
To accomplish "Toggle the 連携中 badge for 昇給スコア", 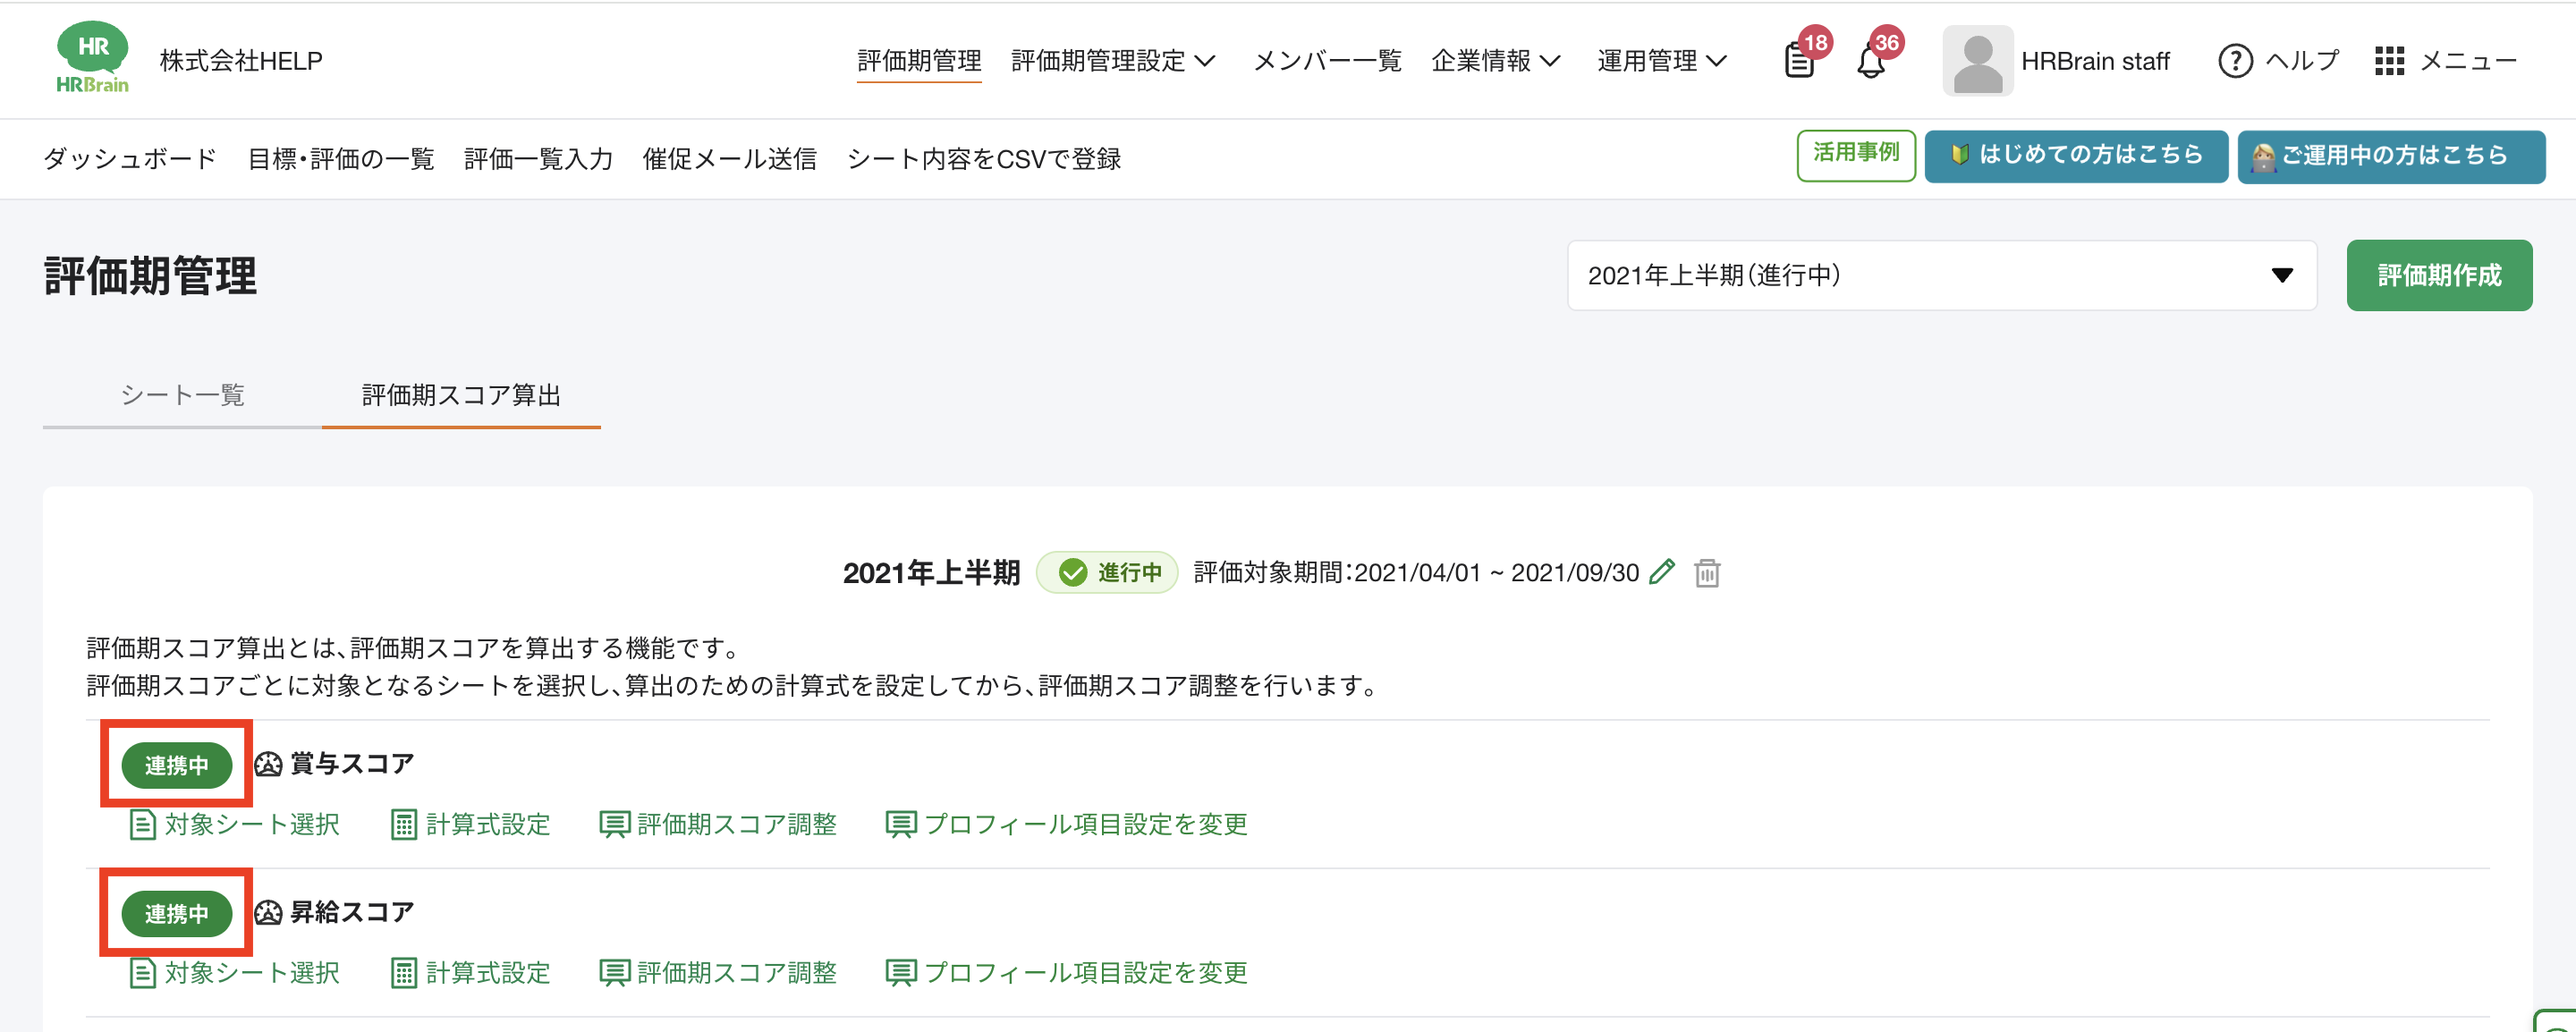I will (176, 913).
